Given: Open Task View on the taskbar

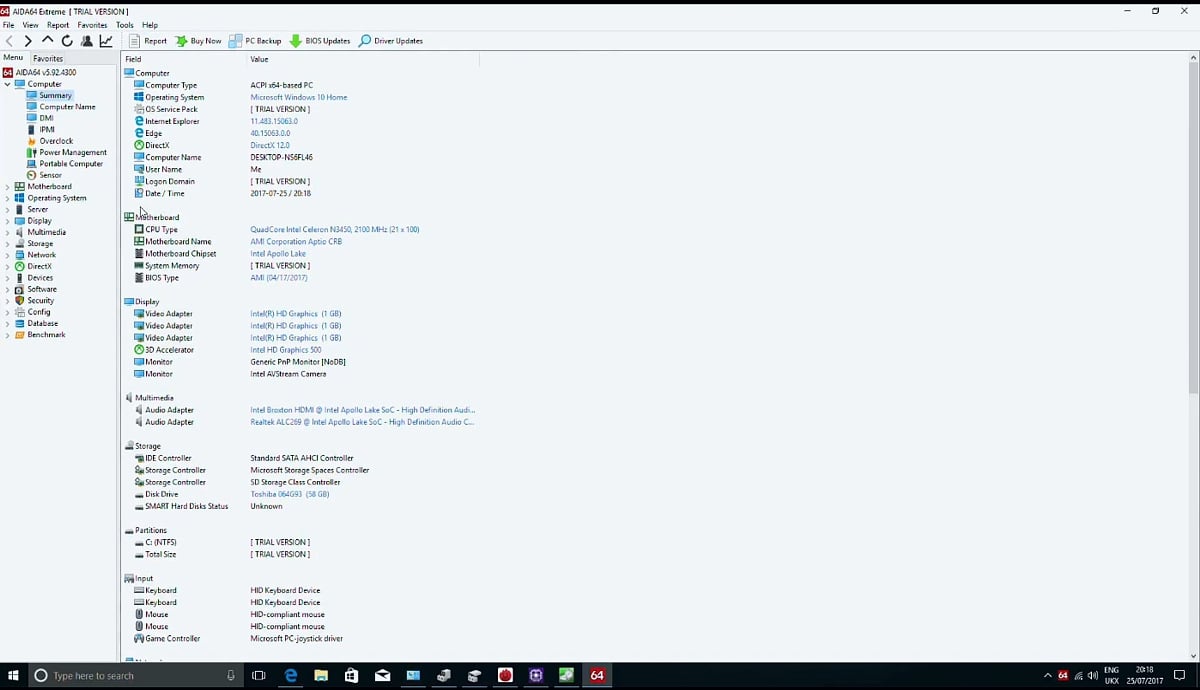Looking at the screenshot, I should [258, 676].
